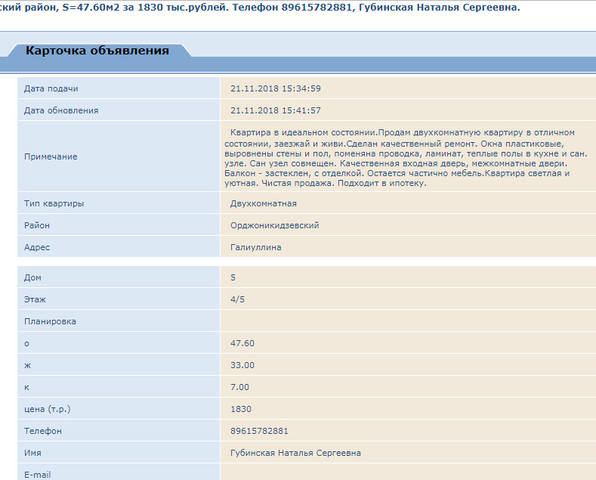596x480 pixels.
Task: Click the 'Этаж' label cell
Action: click(x=118, y=299)
